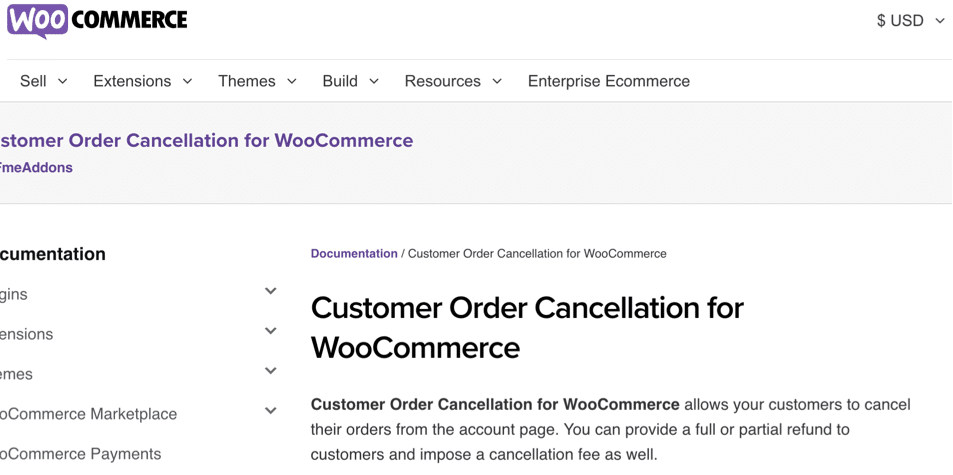
Task: Open the Sell menu
Action: (44, 81)
